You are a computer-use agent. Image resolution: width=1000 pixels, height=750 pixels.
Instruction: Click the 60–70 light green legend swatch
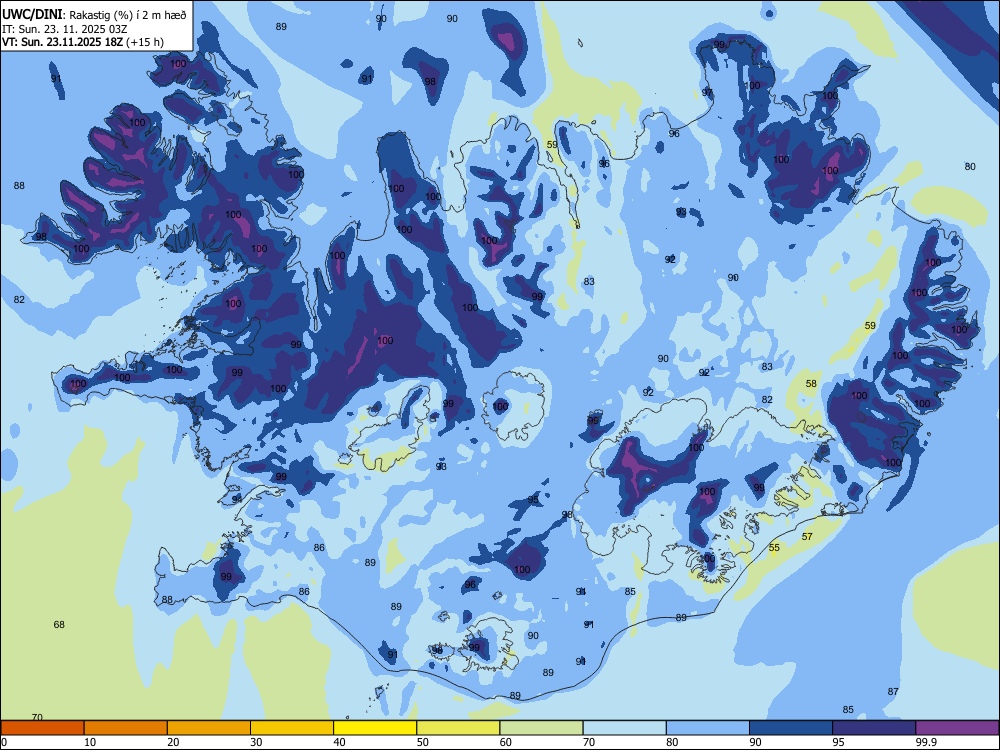[541, 728]
